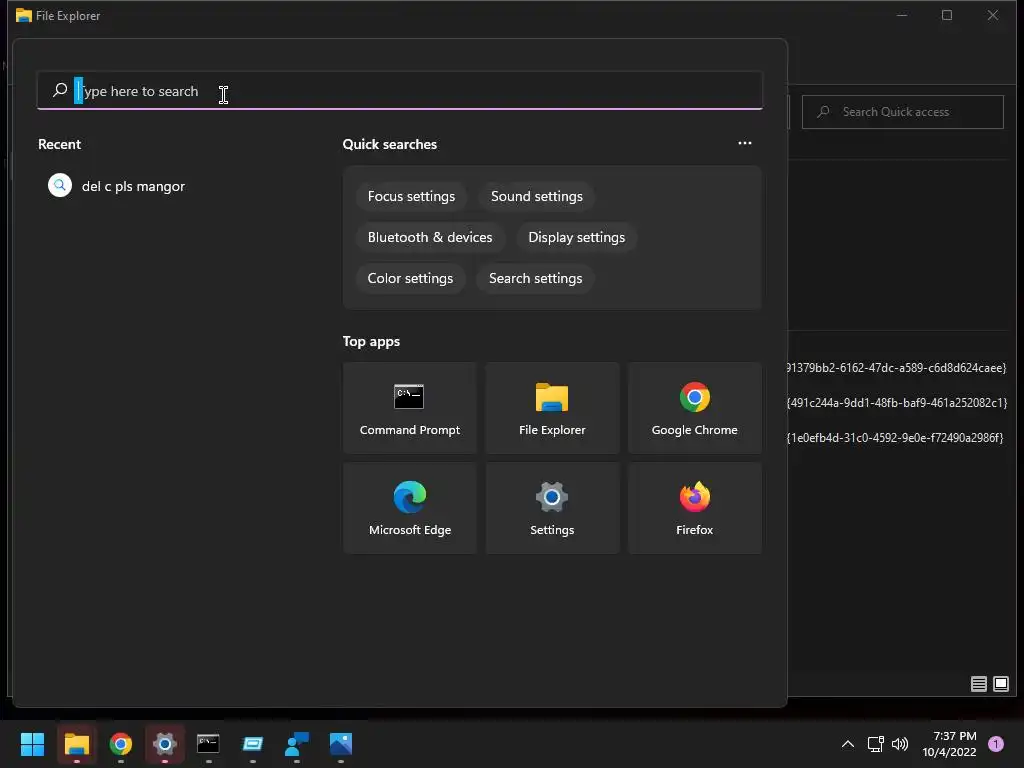Click the 'Type here to search' field
This screenshot has width=1024, height=768.
(400, 91)
